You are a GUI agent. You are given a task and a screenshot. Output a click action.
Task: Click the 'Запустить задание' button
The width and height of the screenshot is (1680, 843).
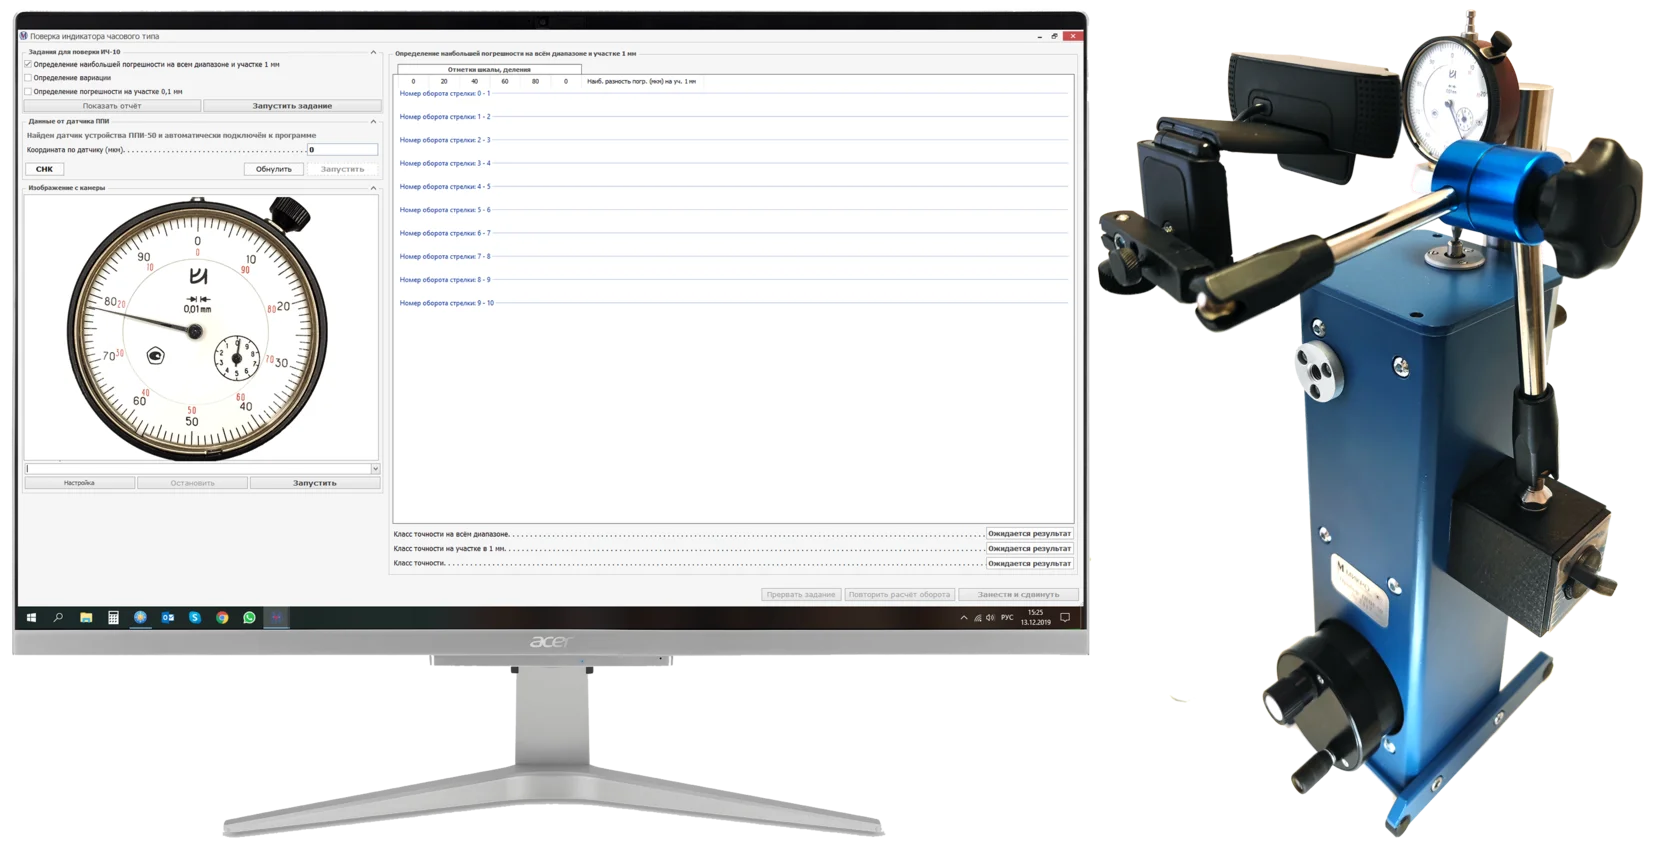tap(292, 106)
